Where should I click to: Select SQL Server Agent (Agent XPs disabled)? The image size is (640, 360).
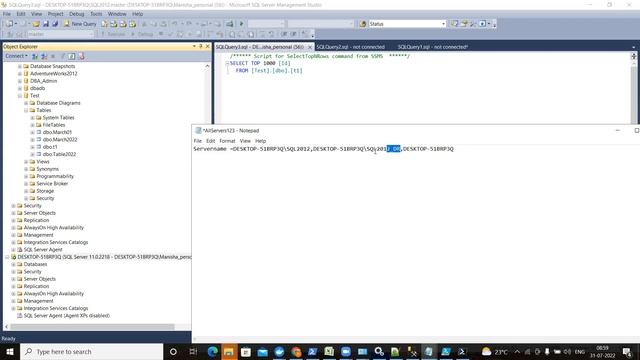[x=67, y=316]
